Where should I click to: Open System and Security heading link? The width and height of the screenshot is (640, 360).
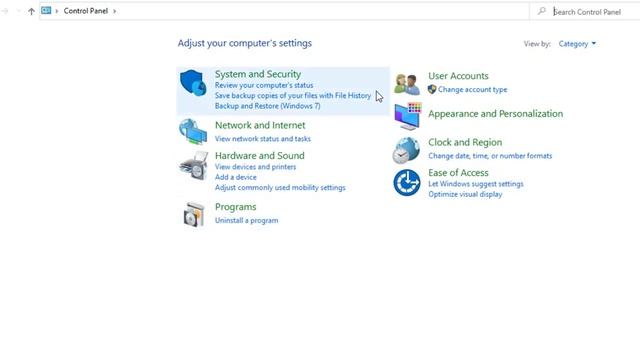tap(258, 74)
